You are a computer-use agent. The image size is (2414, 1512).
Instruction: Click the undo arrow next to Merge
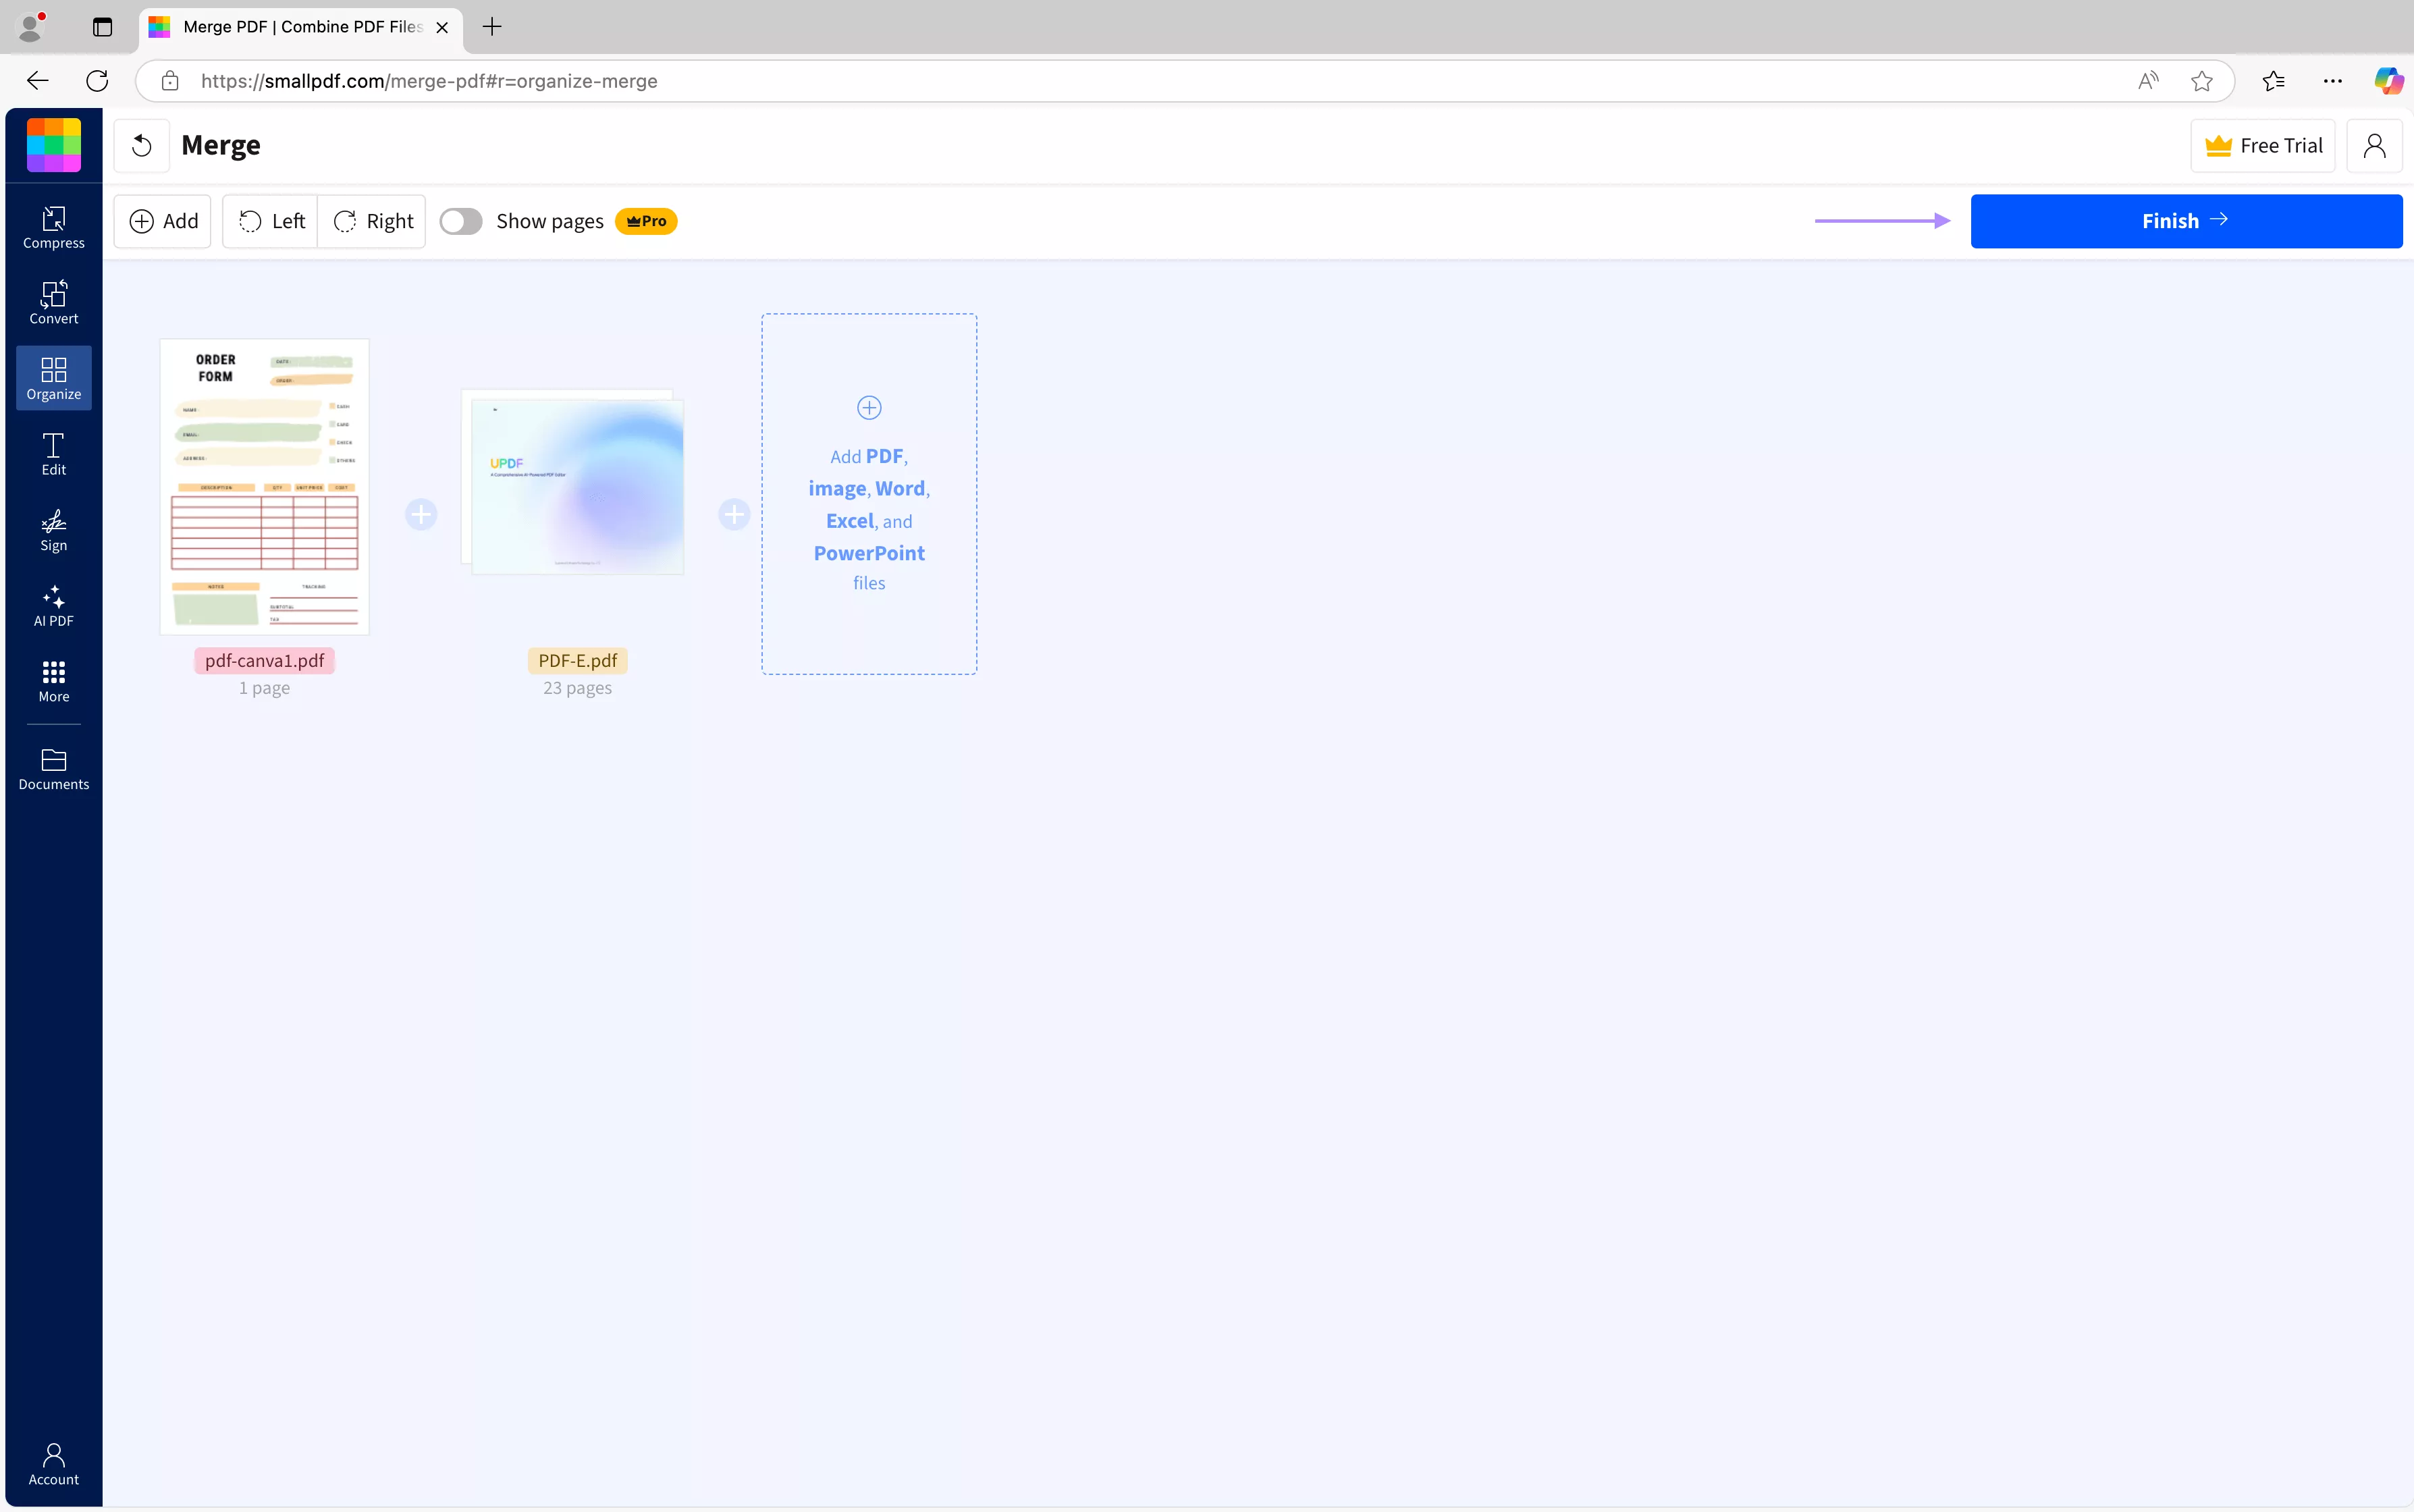pos(141,145)
